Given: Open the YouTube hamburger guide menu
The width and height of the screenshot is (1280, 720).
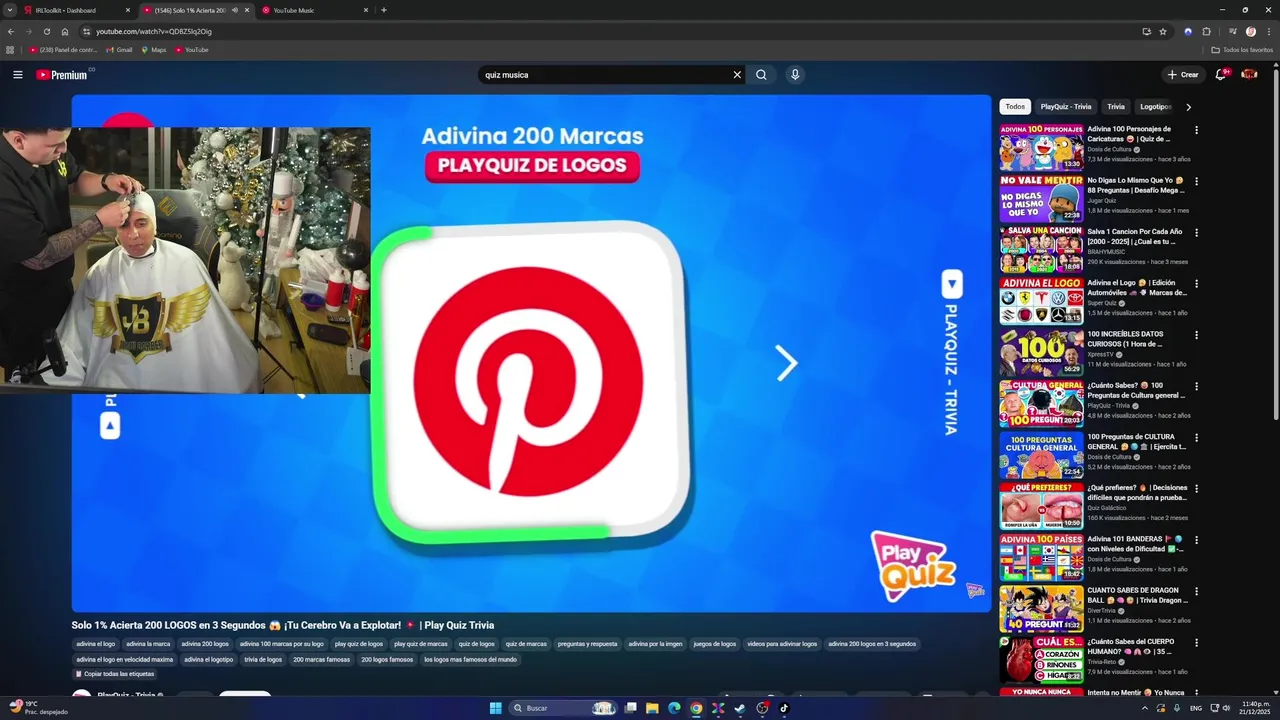Looking at the screenshot, I should (x=18, y=75).
